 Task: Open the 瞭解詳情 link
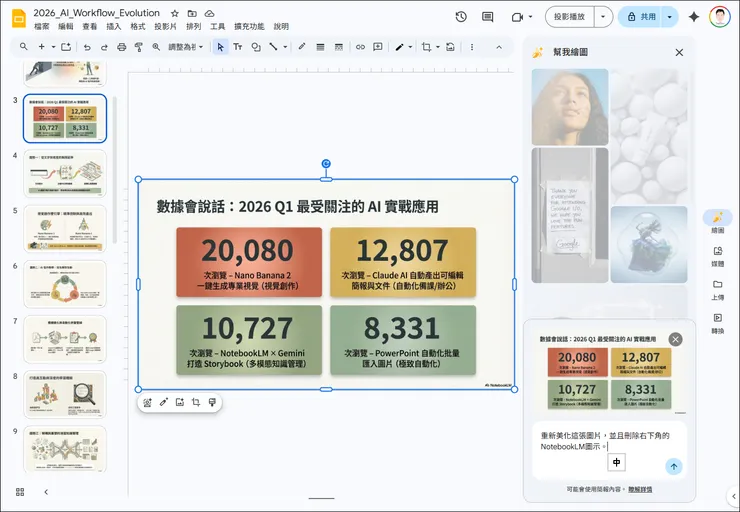pyautogui.click(x=640, y=489)
